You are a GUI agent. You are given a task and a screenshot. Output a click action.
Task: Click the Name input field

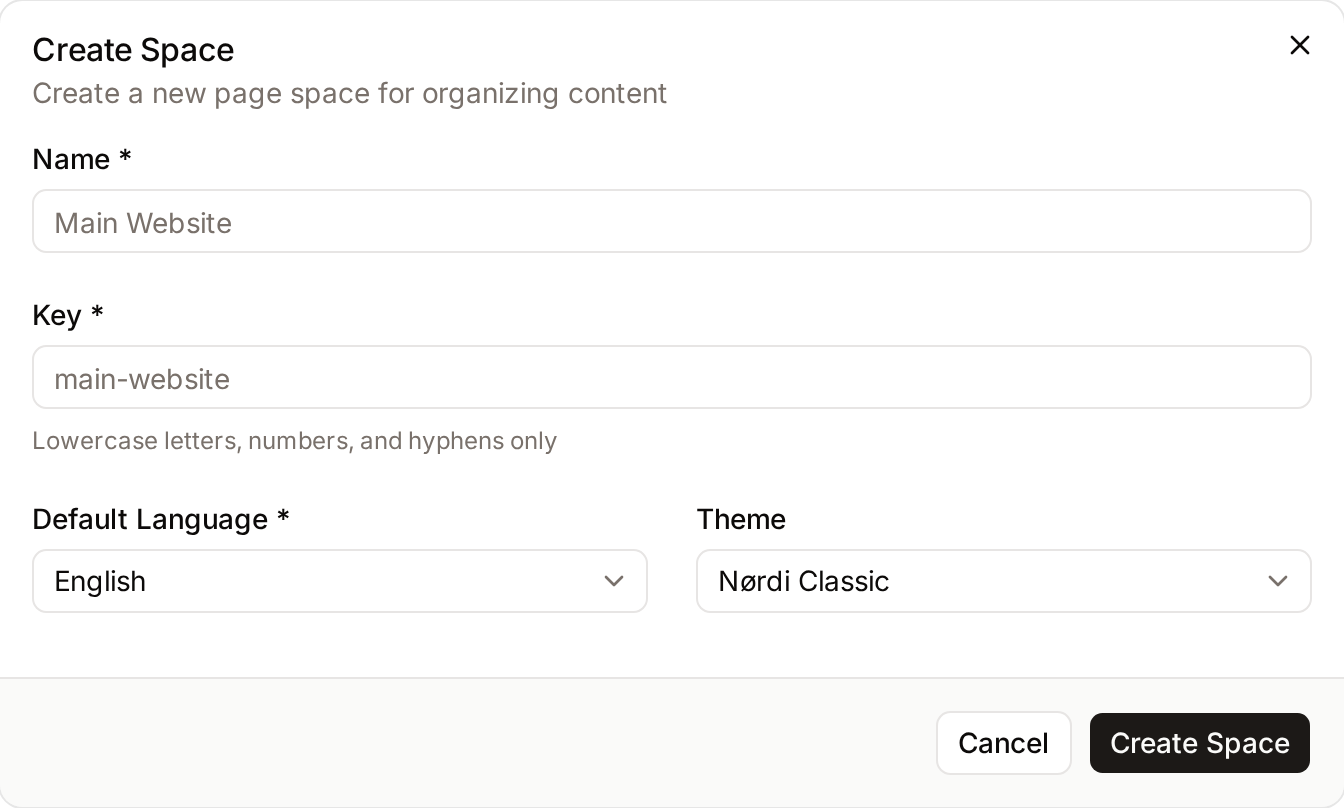coord(672,221)
